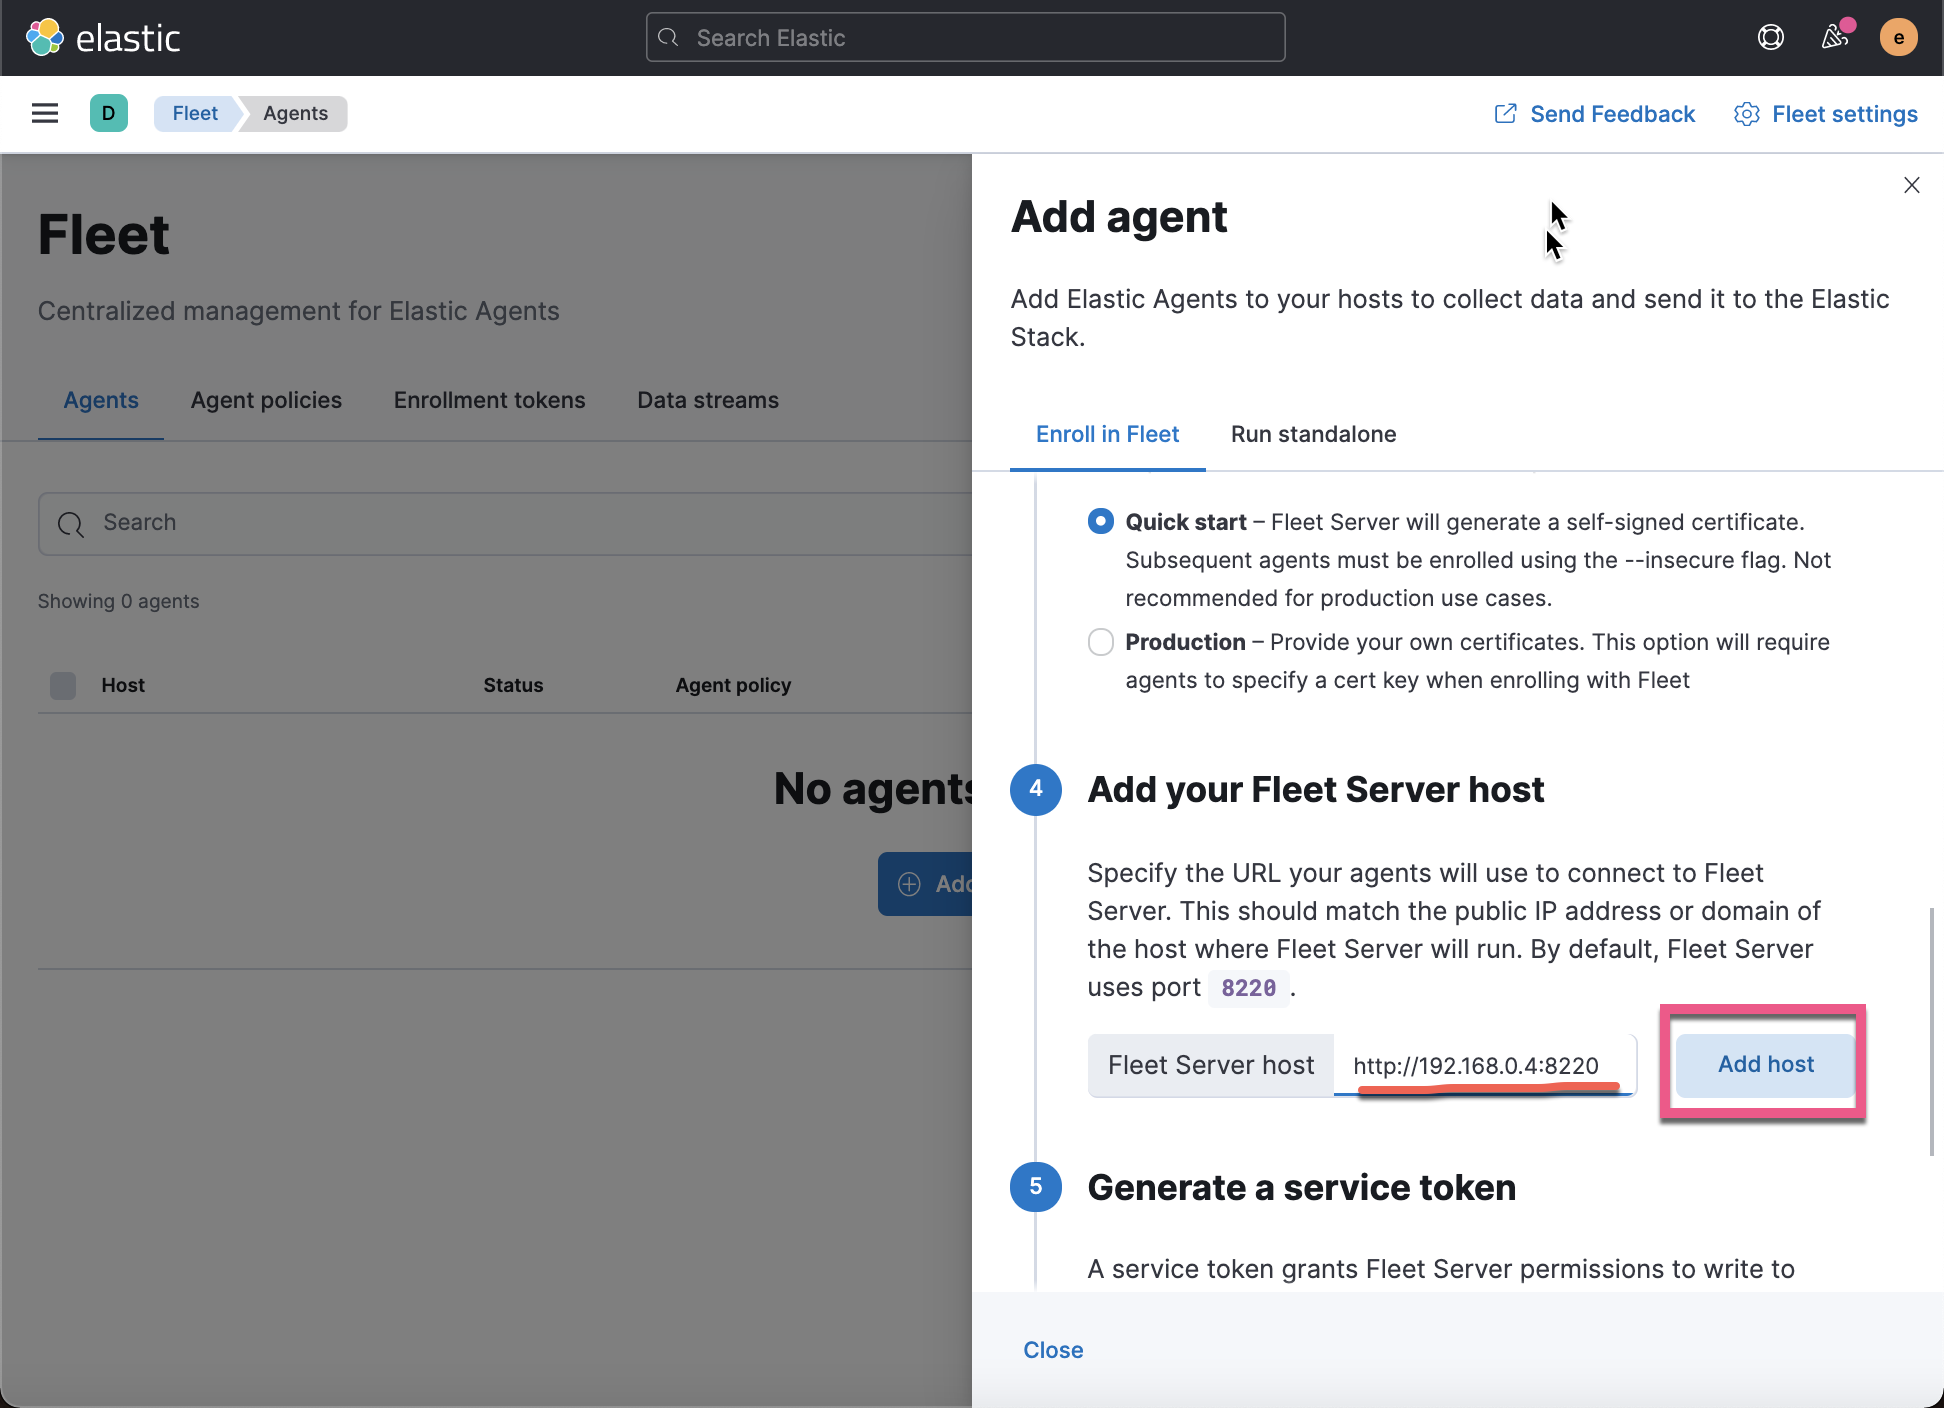The image size is (1944, 1408).
Task: Open Fleet settings panel
Action: tap(1826, 113)
